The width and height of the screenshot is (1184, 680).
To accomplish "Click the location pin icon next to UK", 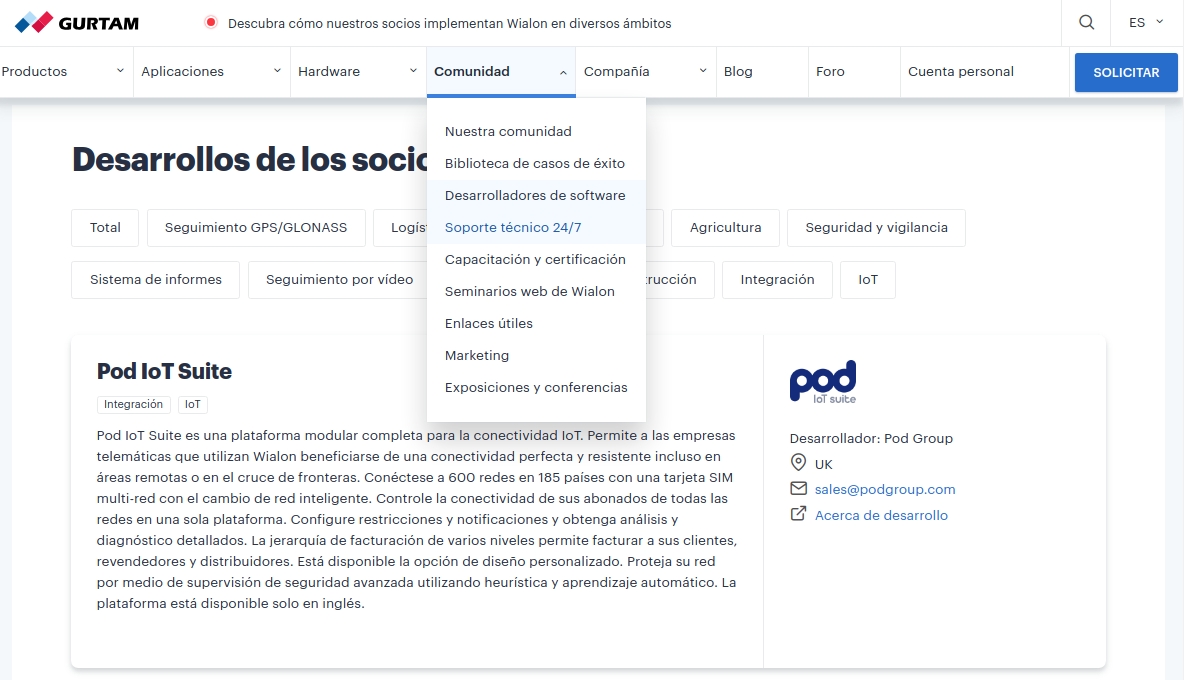I will [797, 463].
